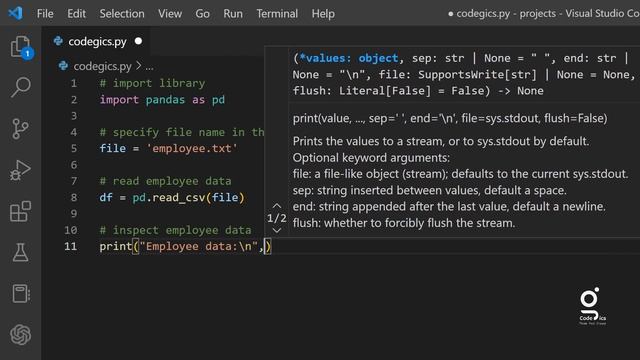Click the 'employee.txt' string

[x=192, y=148]
